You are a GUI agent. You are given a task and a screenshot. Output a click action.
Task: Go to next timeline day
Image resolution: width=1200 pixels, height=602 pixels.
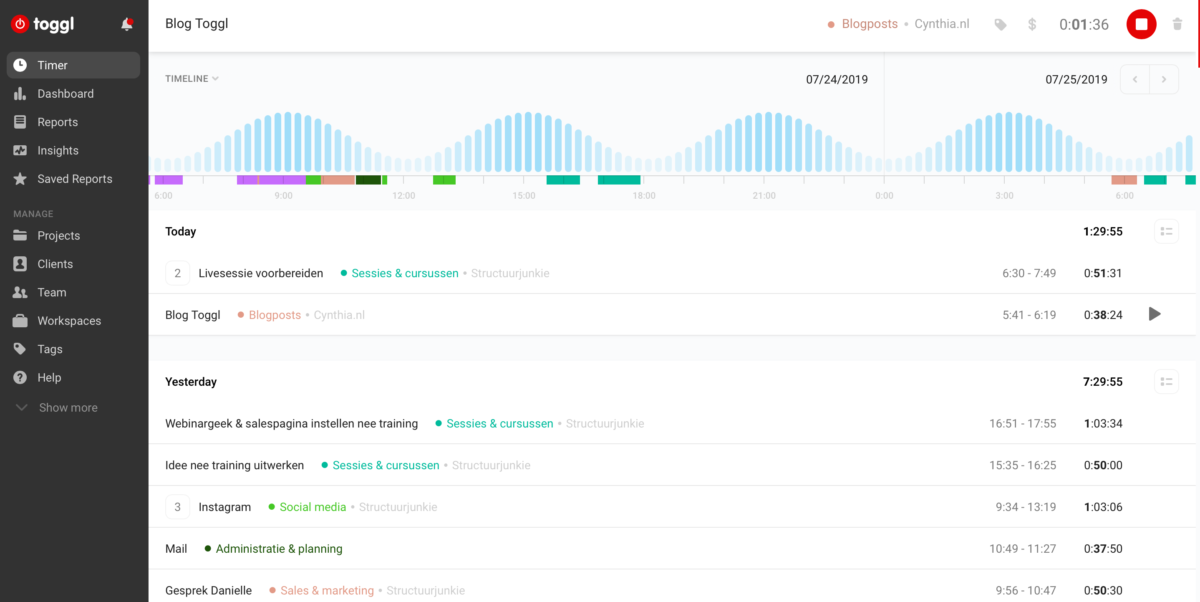click(1164, 79)
